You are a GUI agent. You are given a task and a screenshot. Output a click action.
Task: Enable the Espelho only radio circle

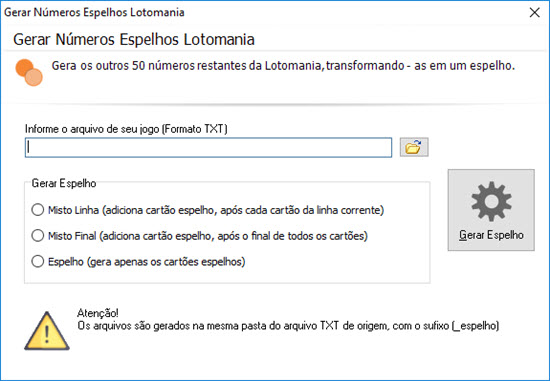pyautogui.click(x=38, y=261)
